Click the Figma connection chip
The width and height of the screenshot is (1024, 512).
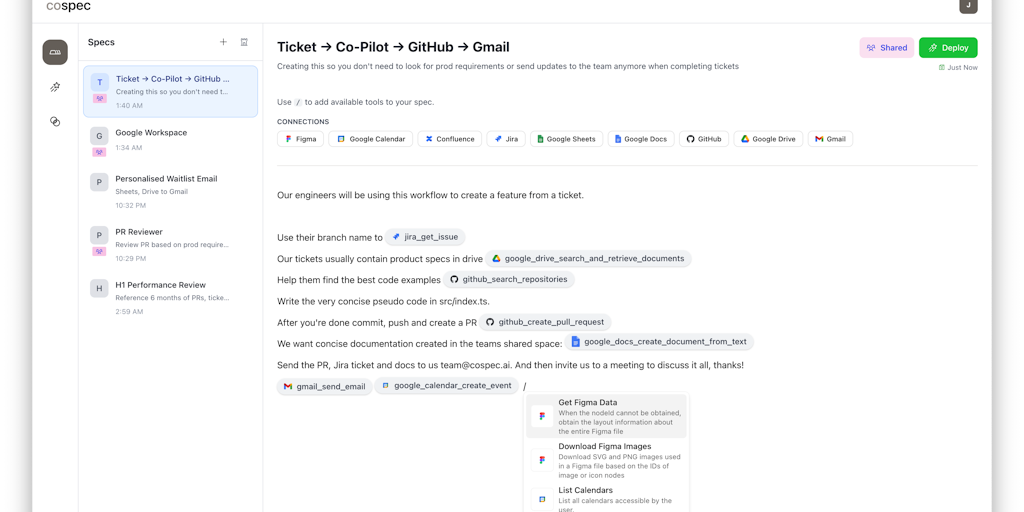pyautogui.click(x=300, y=139)
